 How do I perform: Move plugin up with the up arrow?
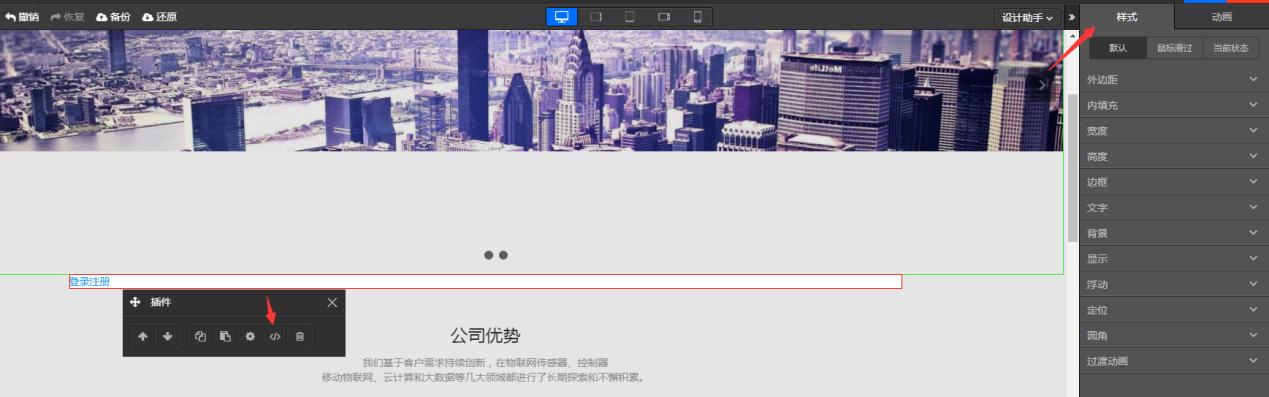[x=143, y=337]
